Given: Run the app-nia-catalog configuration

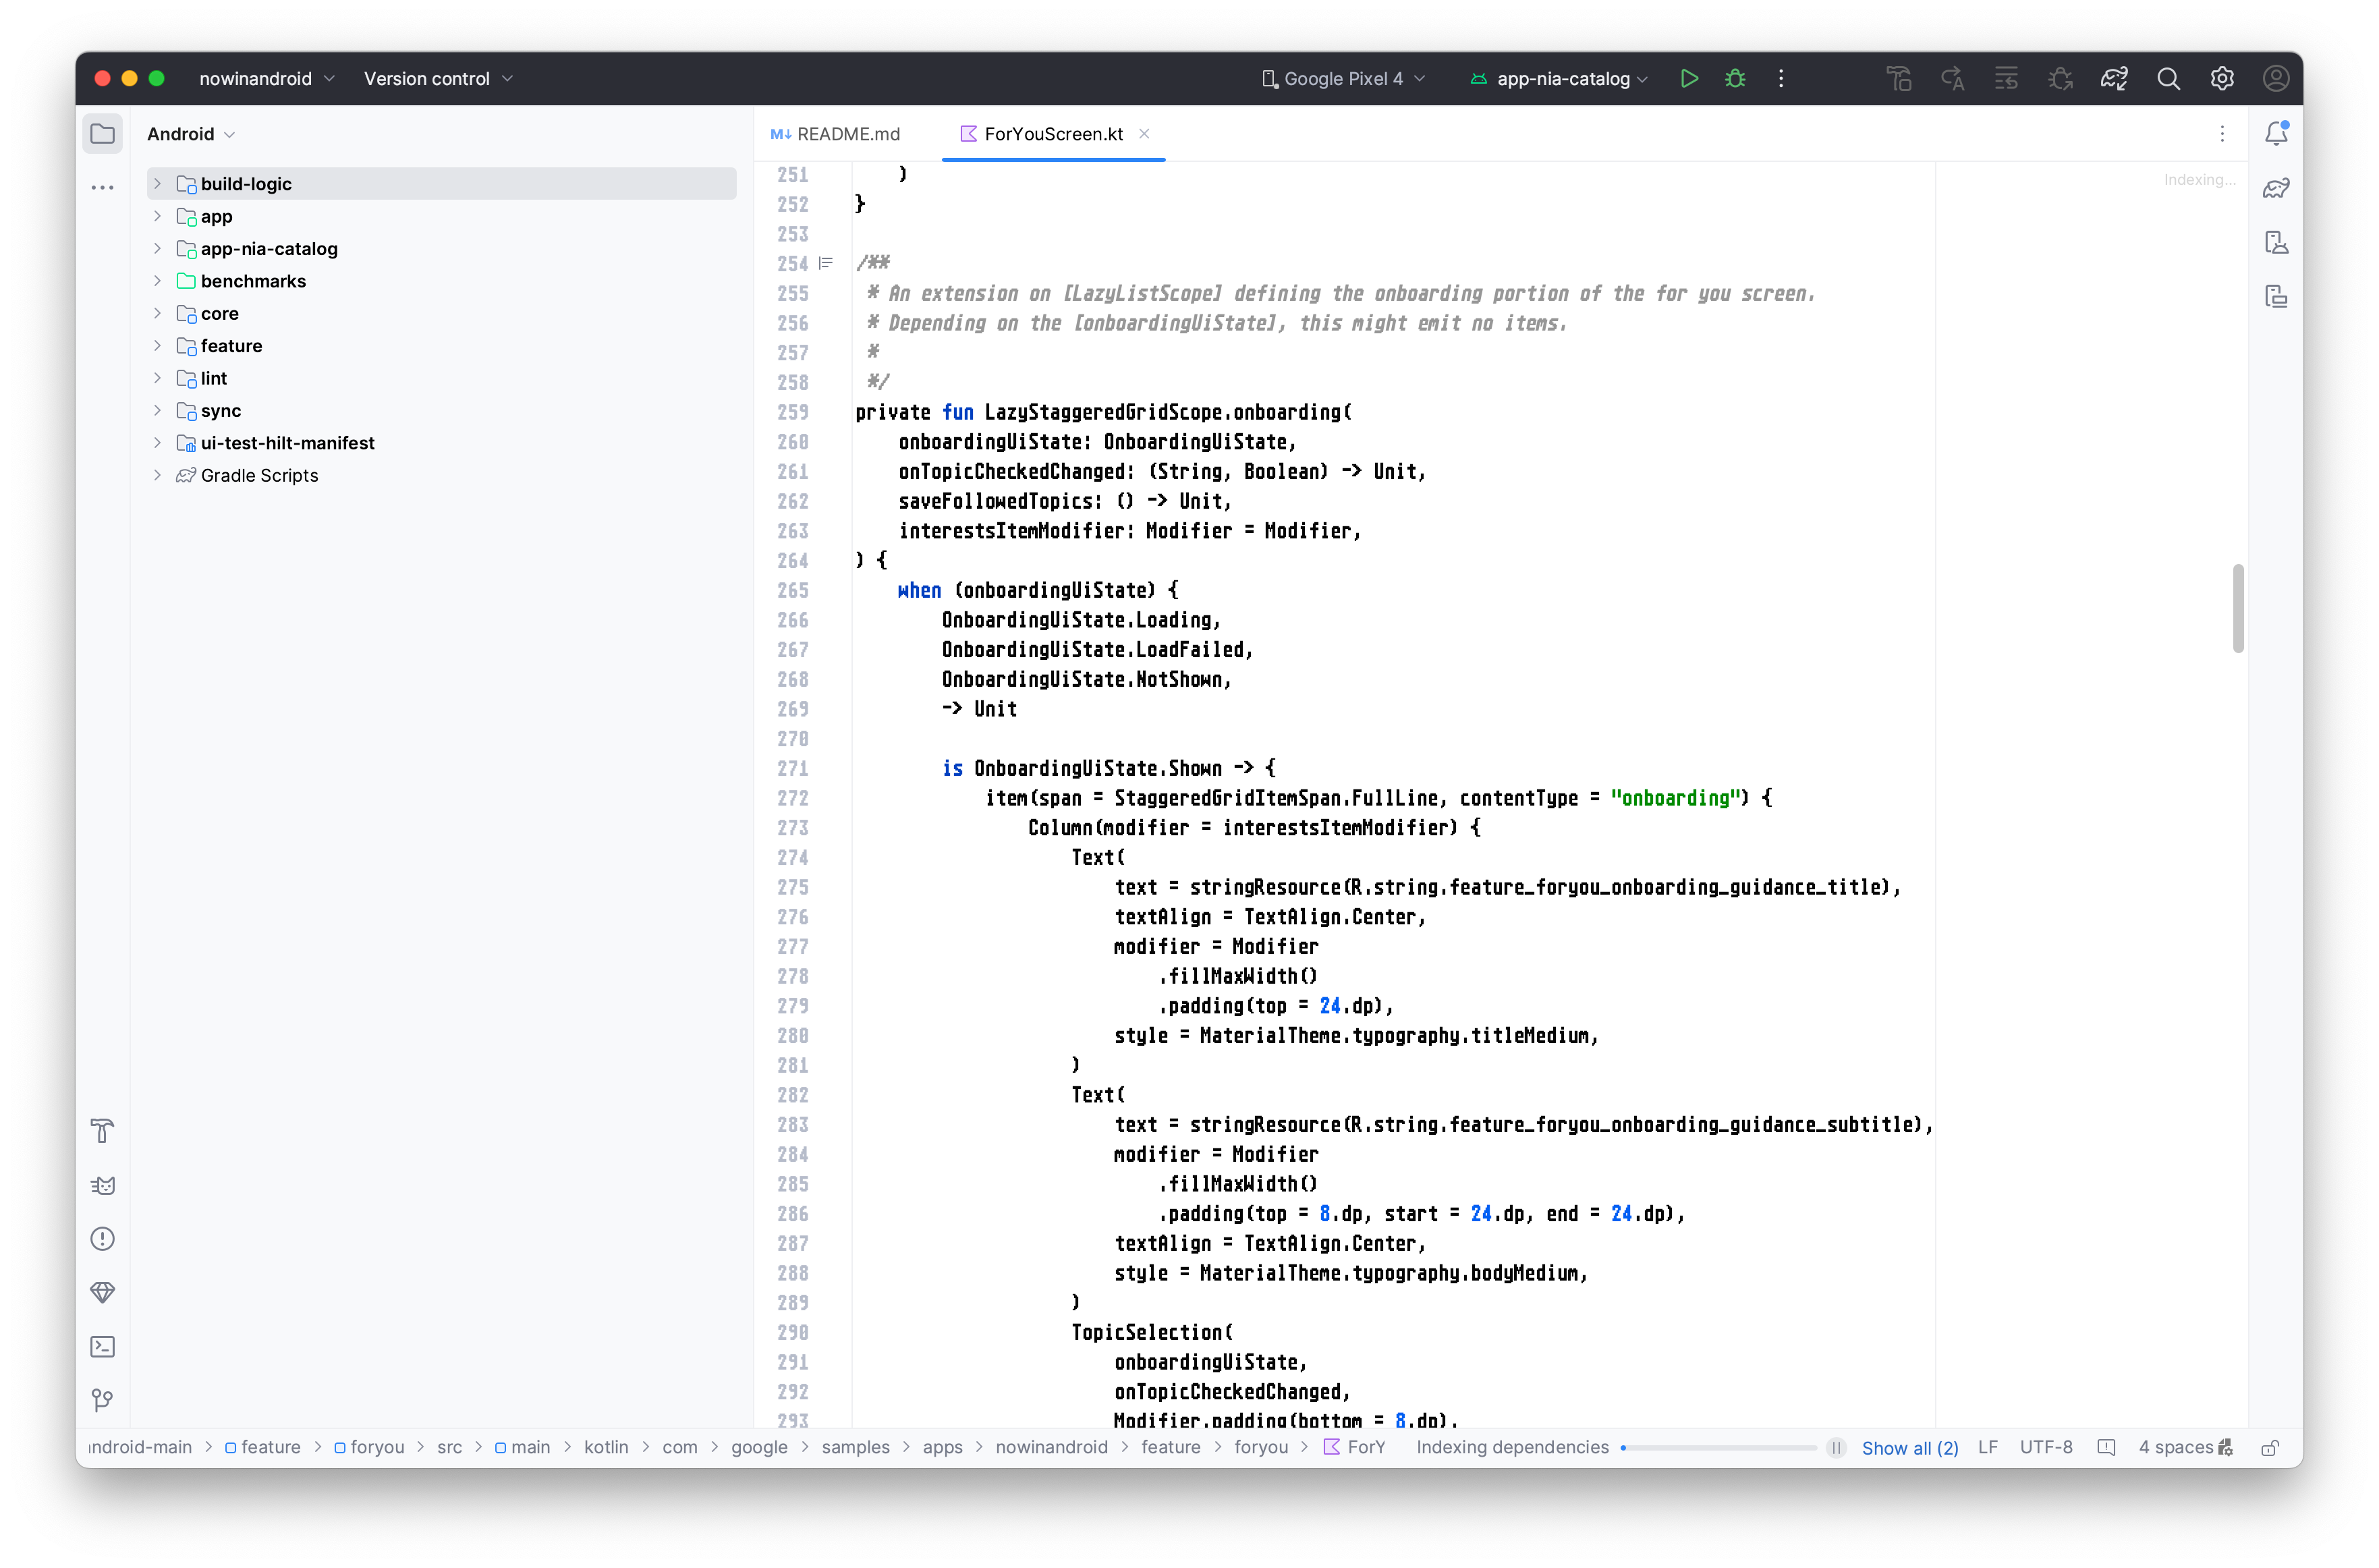Looking at the screenshot, I should click(x=1689, y=78).
